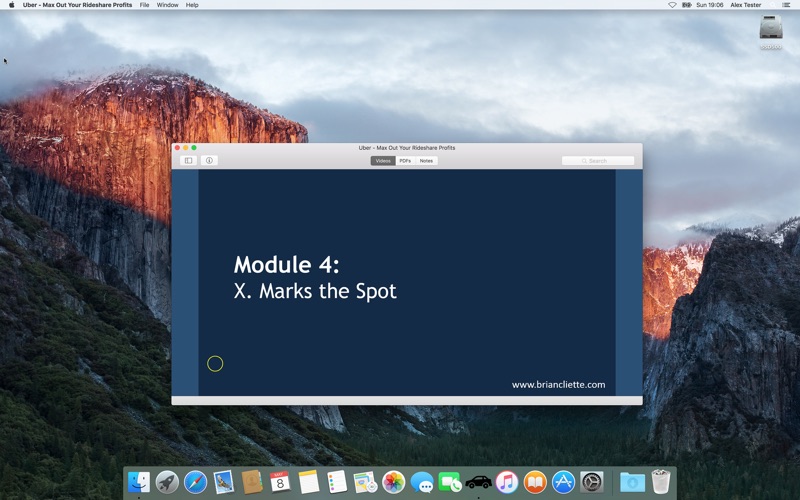Screen dimensions: 800x500
Task: Open Calendar from the Dock
Action: pos(280,482)
